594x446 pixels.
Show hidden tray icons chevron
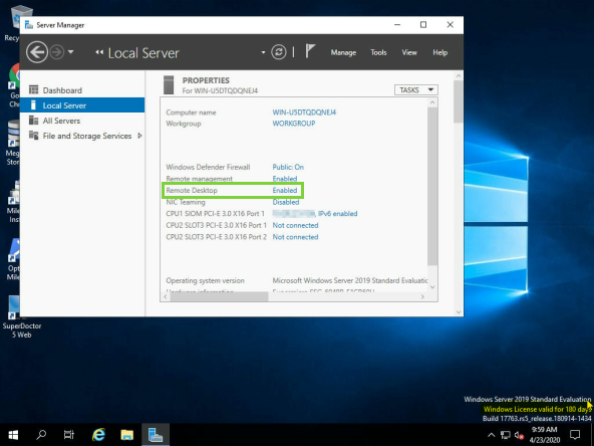[491, 435]
